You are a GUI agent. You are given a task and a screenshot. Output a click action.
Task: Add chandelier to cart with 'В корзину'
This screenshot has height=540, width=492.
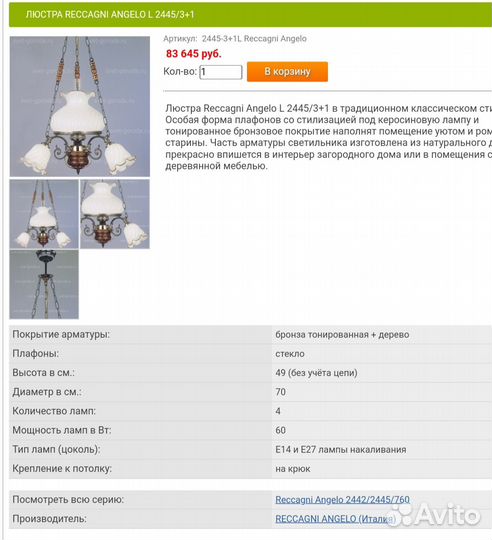point(287,72)
